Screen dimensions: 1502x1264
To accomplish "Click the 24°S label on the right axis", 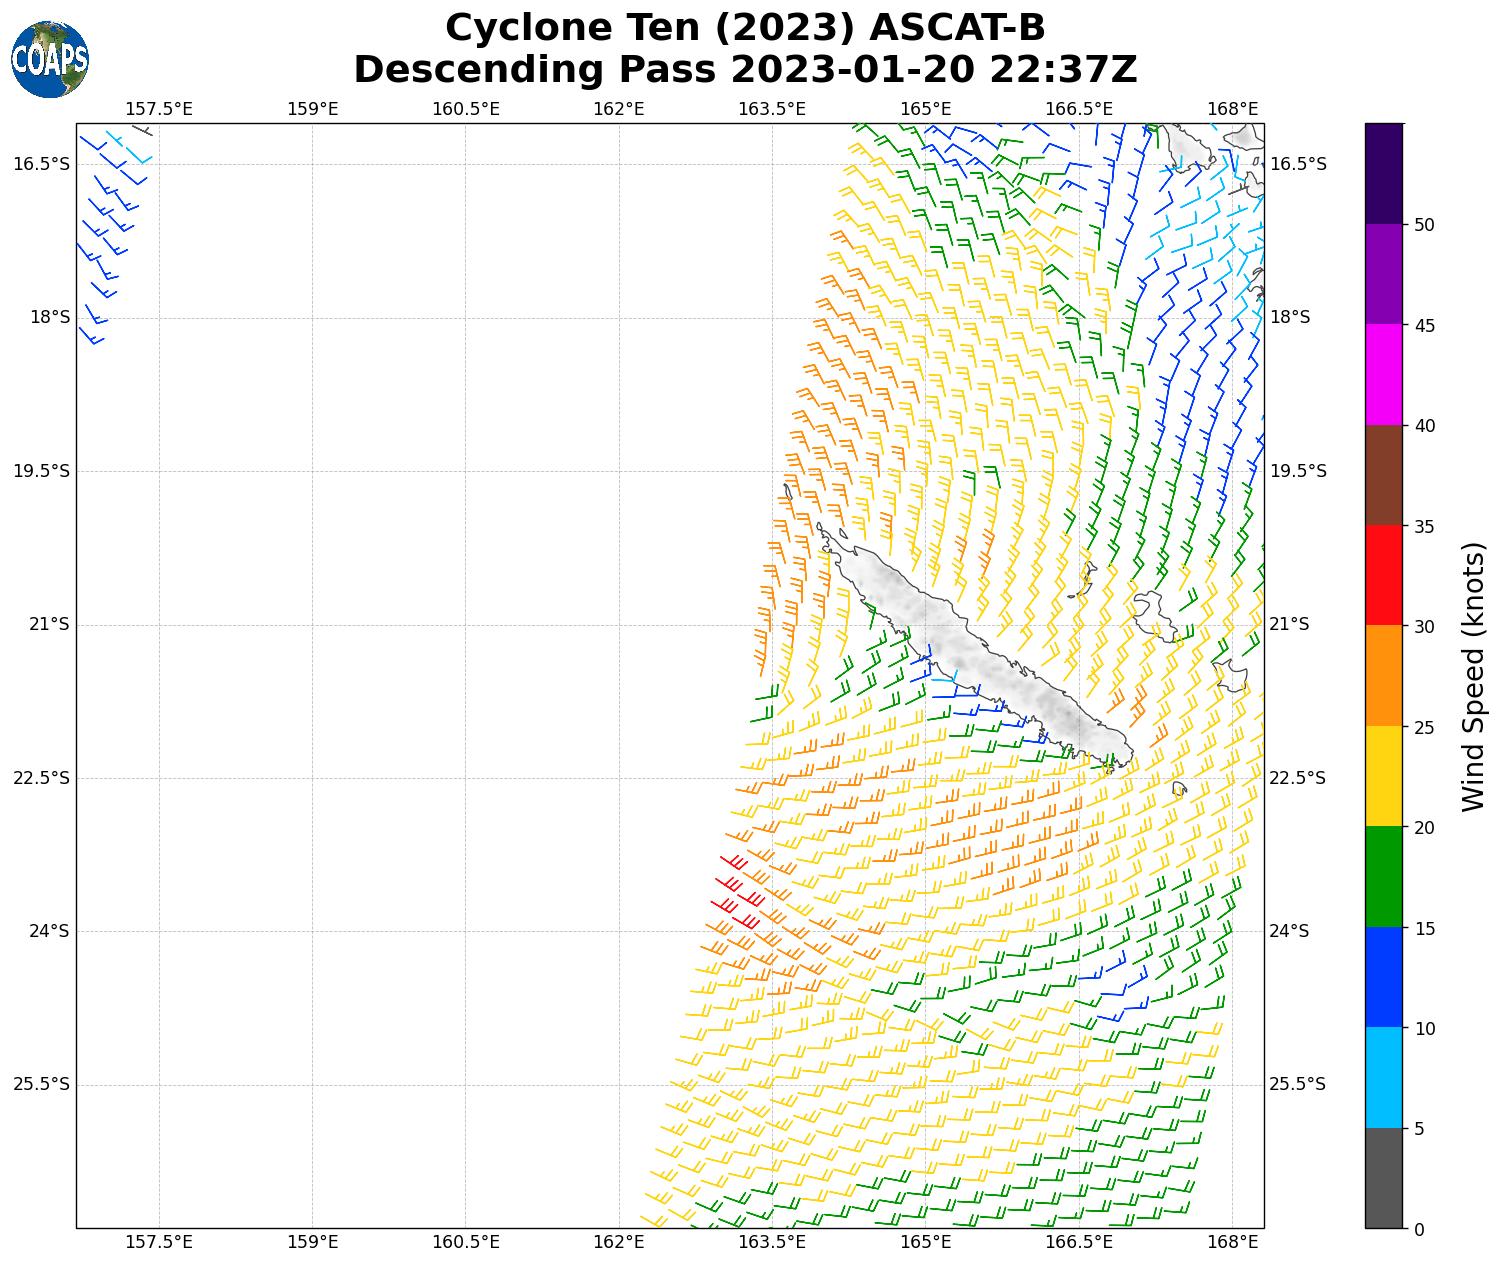I will 1289,931.
